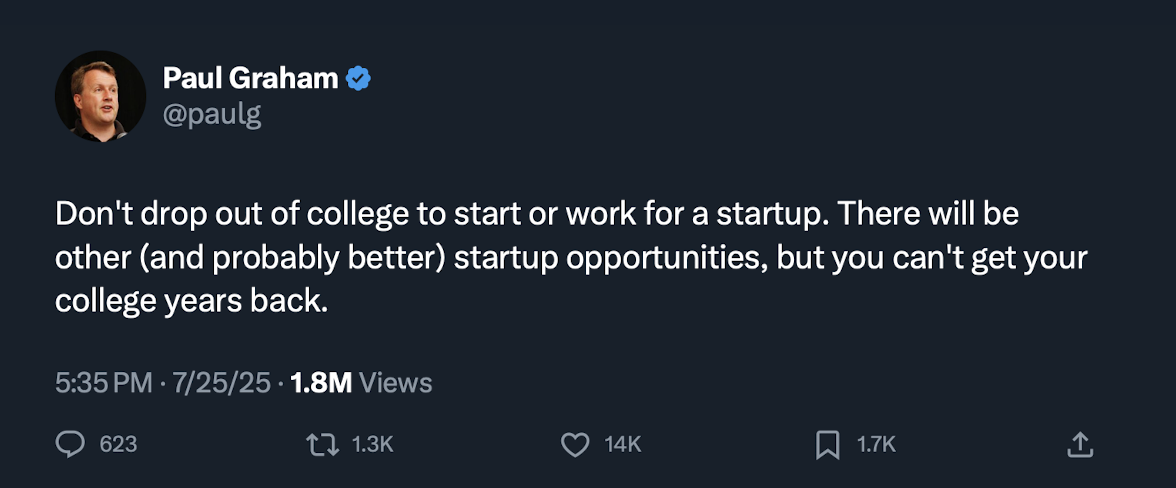Like the tweet with the heart icon
This screenshot has height=488, width=1176.
[x=575, y=444]
